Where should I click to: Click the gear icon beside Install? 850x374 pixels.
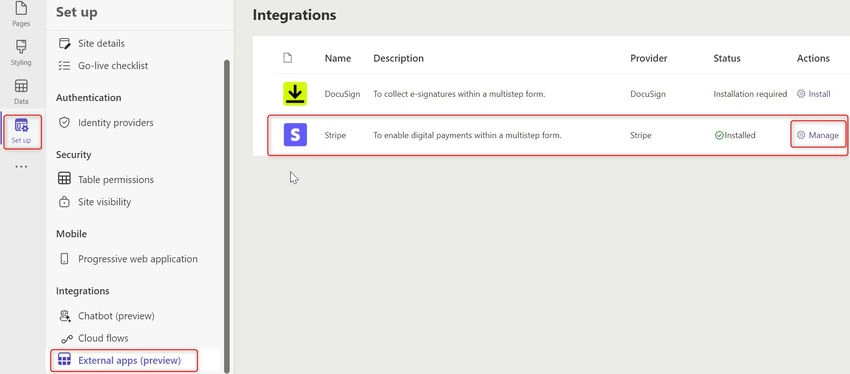click(801, 94)
